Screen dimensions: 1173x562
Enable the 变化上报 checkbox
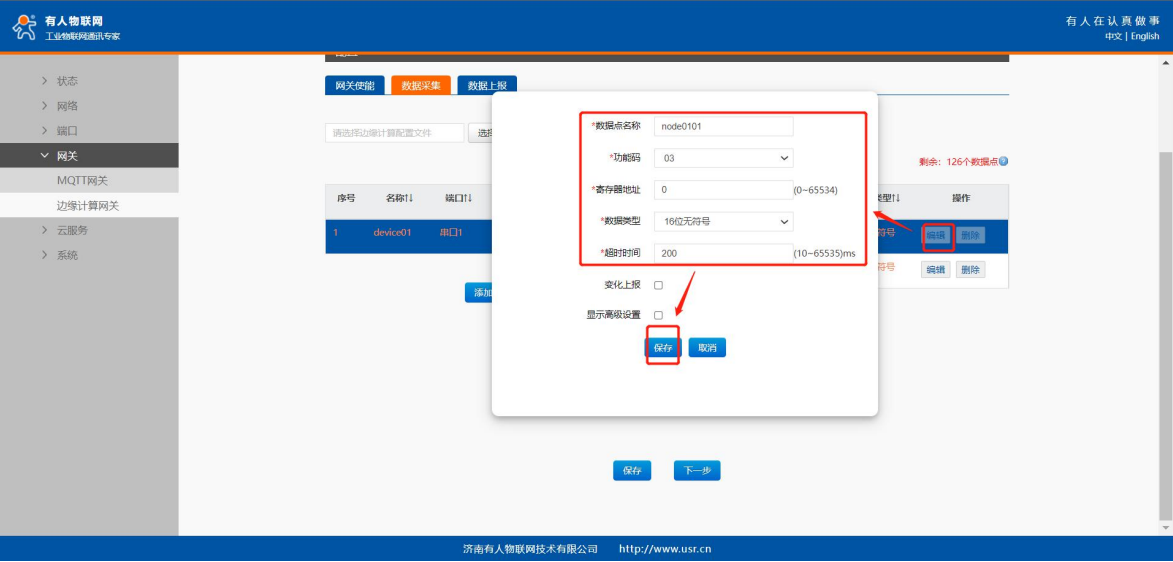(x=658, y=285)
